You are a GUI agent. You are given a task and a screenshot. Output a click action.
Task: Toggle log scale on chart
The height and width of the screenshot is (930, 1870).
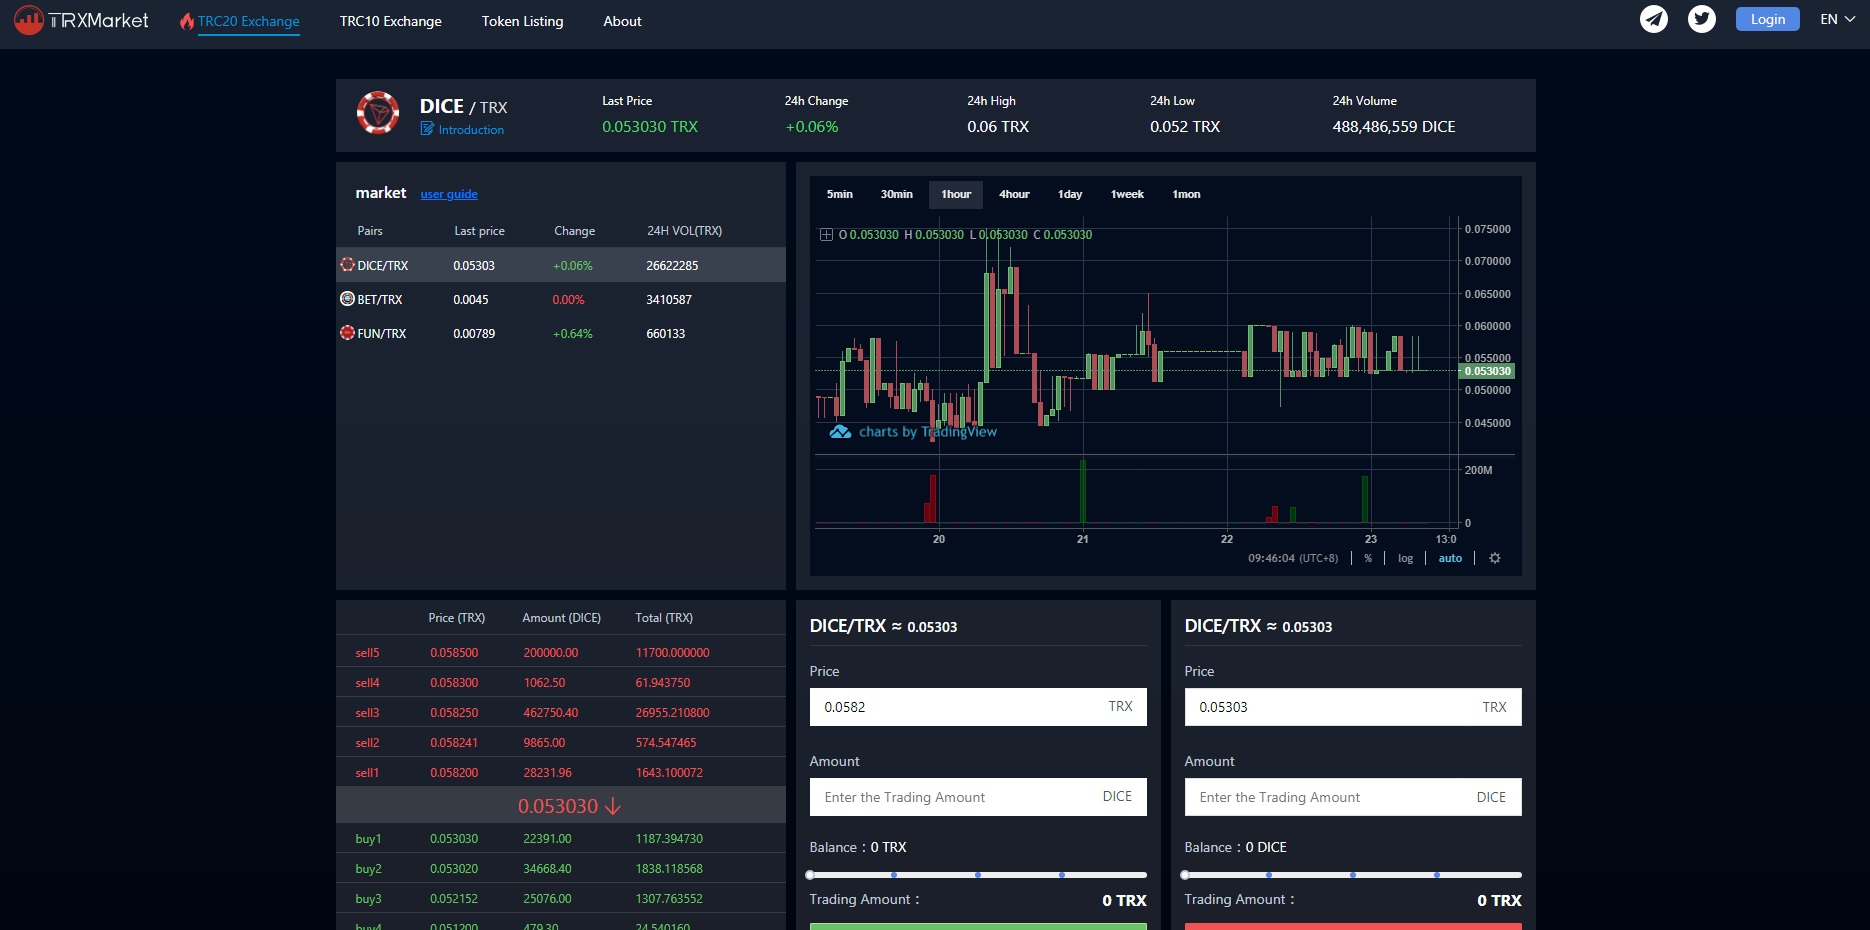pyautogui.click(x=1405, y=558)
